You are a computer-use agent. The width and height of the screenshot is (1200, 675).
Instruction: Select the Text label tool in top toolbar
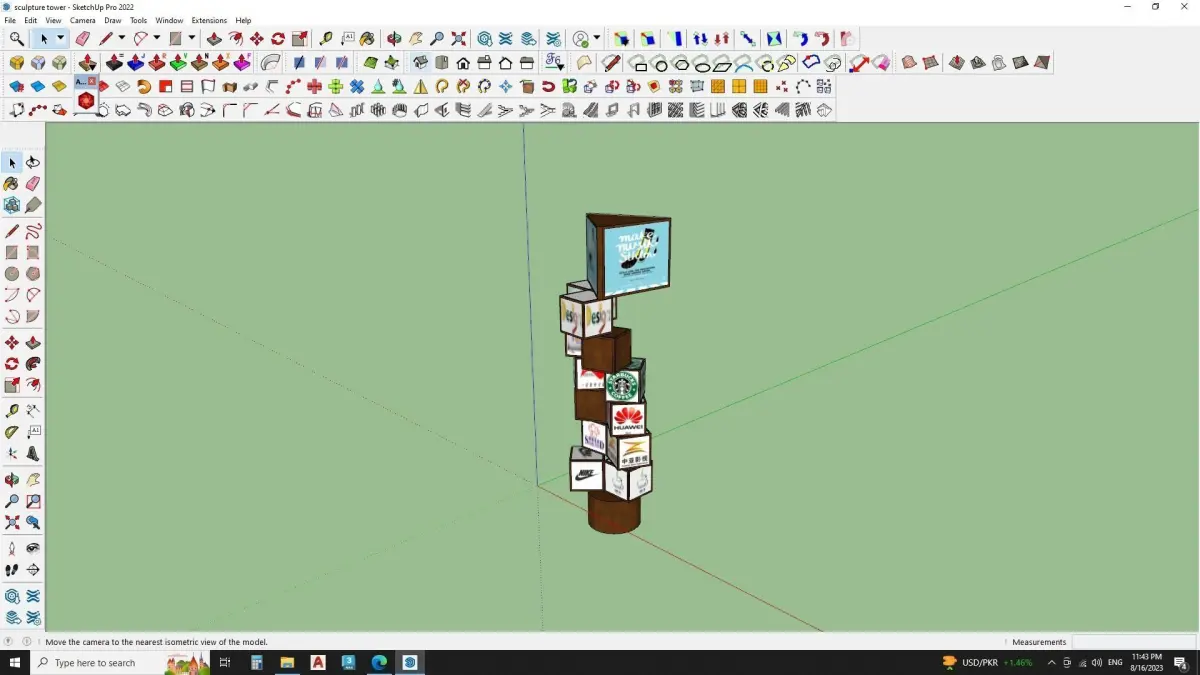tap(347, 39)
